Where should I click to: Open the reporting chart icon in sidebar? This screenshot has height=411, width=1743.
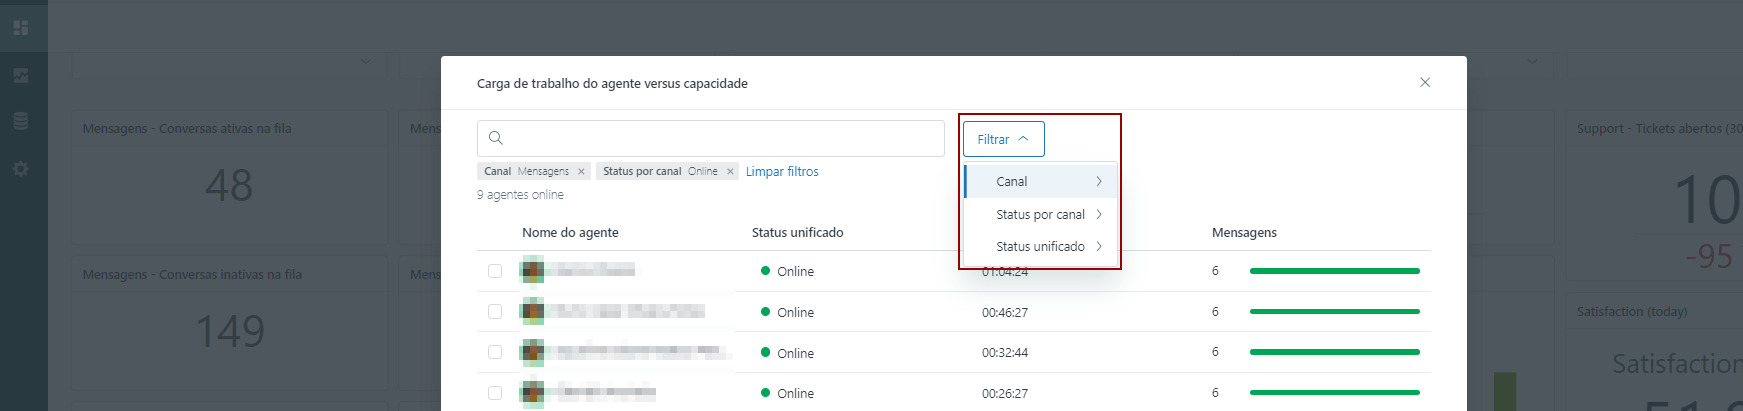[21, 75]
